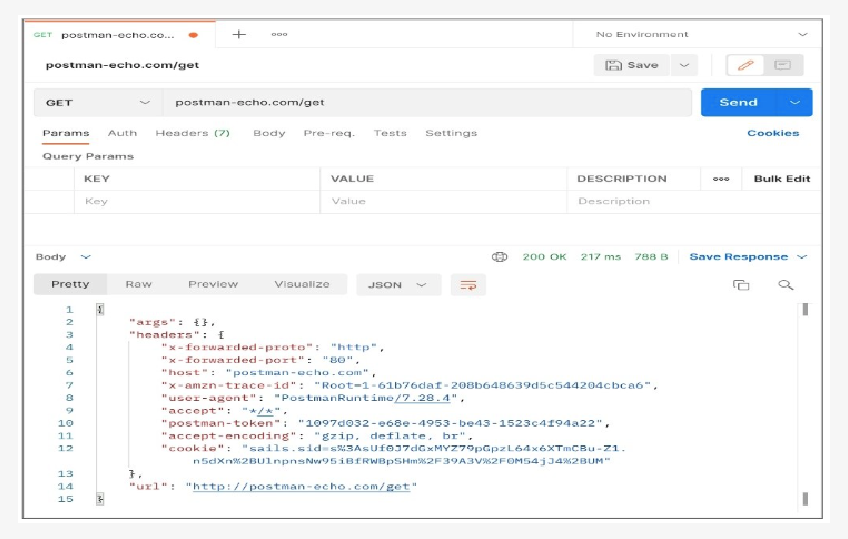Click the "postman-token" key text
848x539 pixels.
point(224,423)
